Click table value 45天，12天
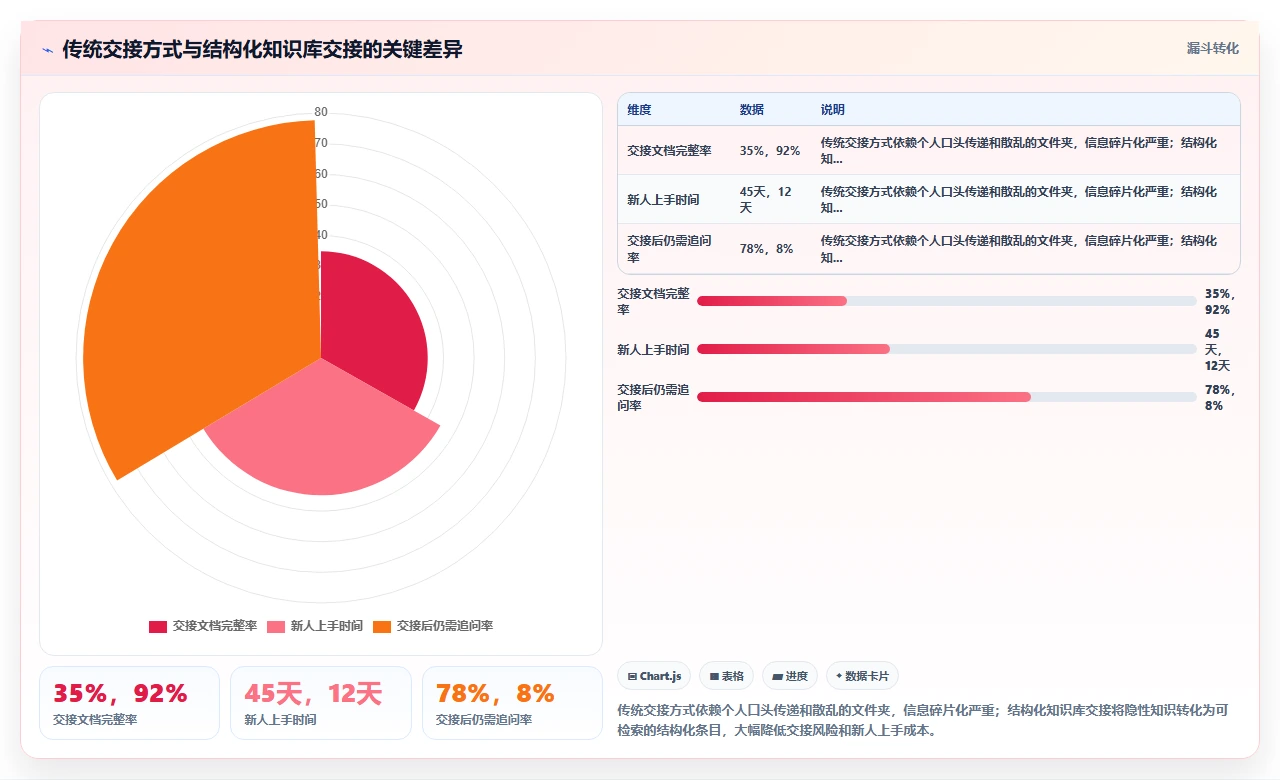The width and height of the screenshot is (1280, 780). (x=766, y=200)
